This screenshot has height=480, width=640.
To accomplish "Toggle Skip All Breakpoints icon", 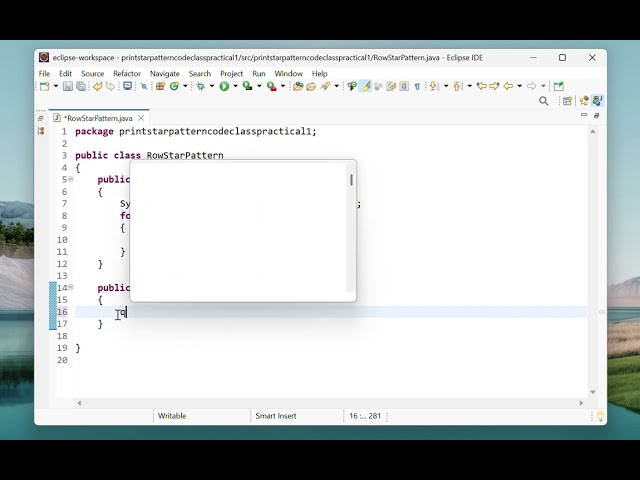I will (144, 86).
